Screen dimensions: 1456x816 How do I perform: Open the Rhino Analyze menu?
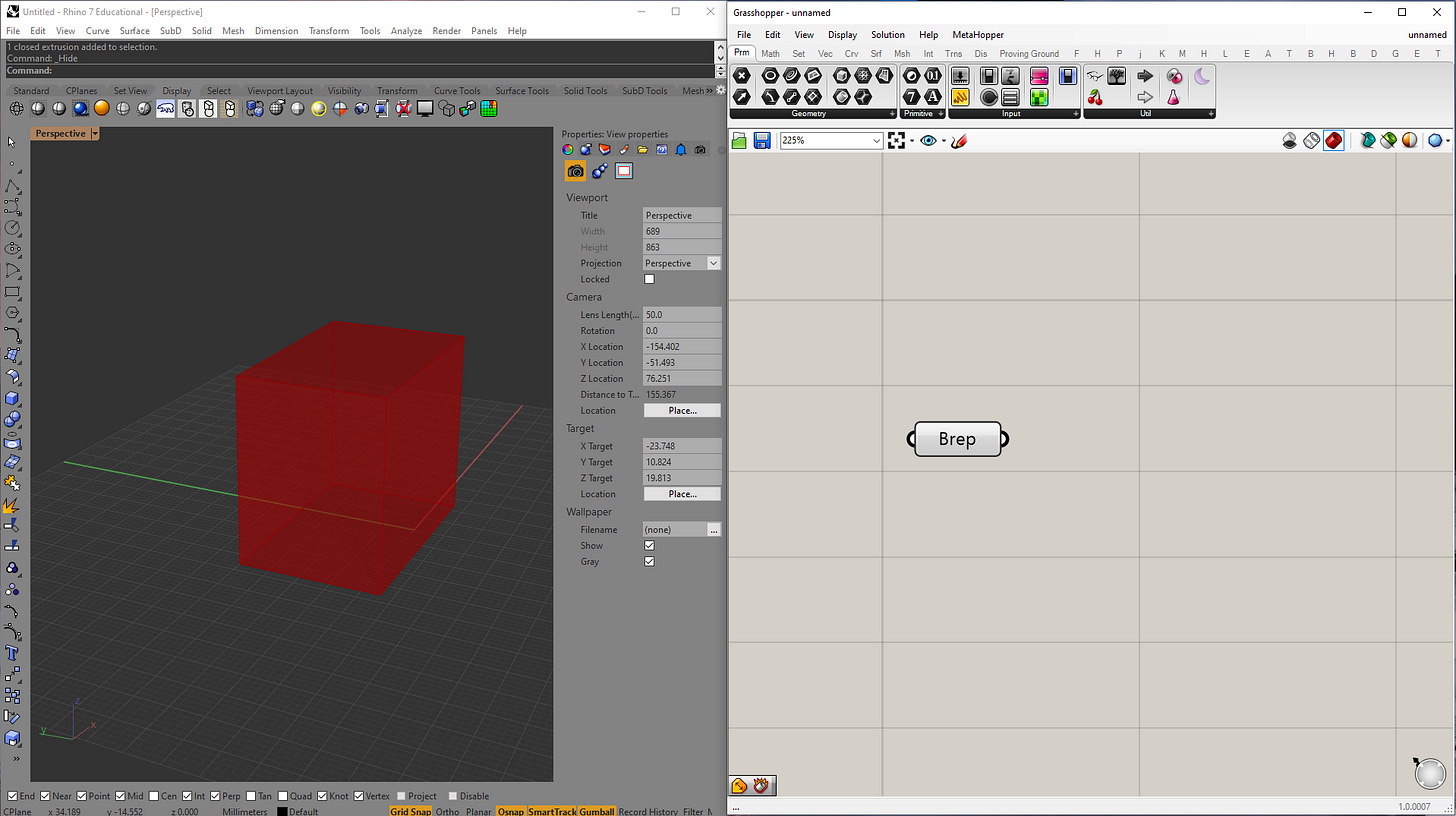tap(406, 31)
